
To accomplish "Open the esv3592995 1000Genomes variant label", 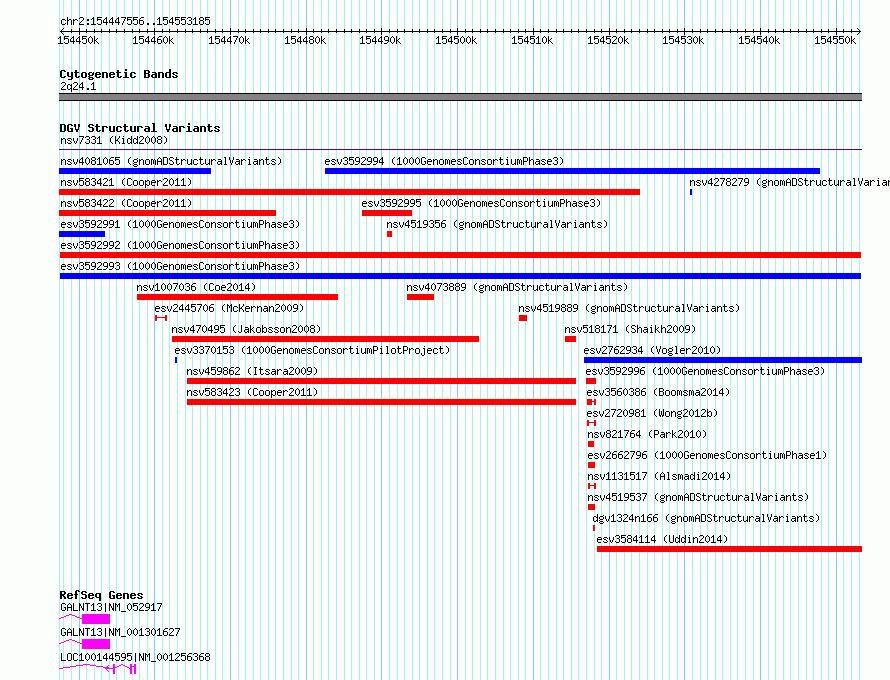I will pyautogui.click(x=481, y=203).
